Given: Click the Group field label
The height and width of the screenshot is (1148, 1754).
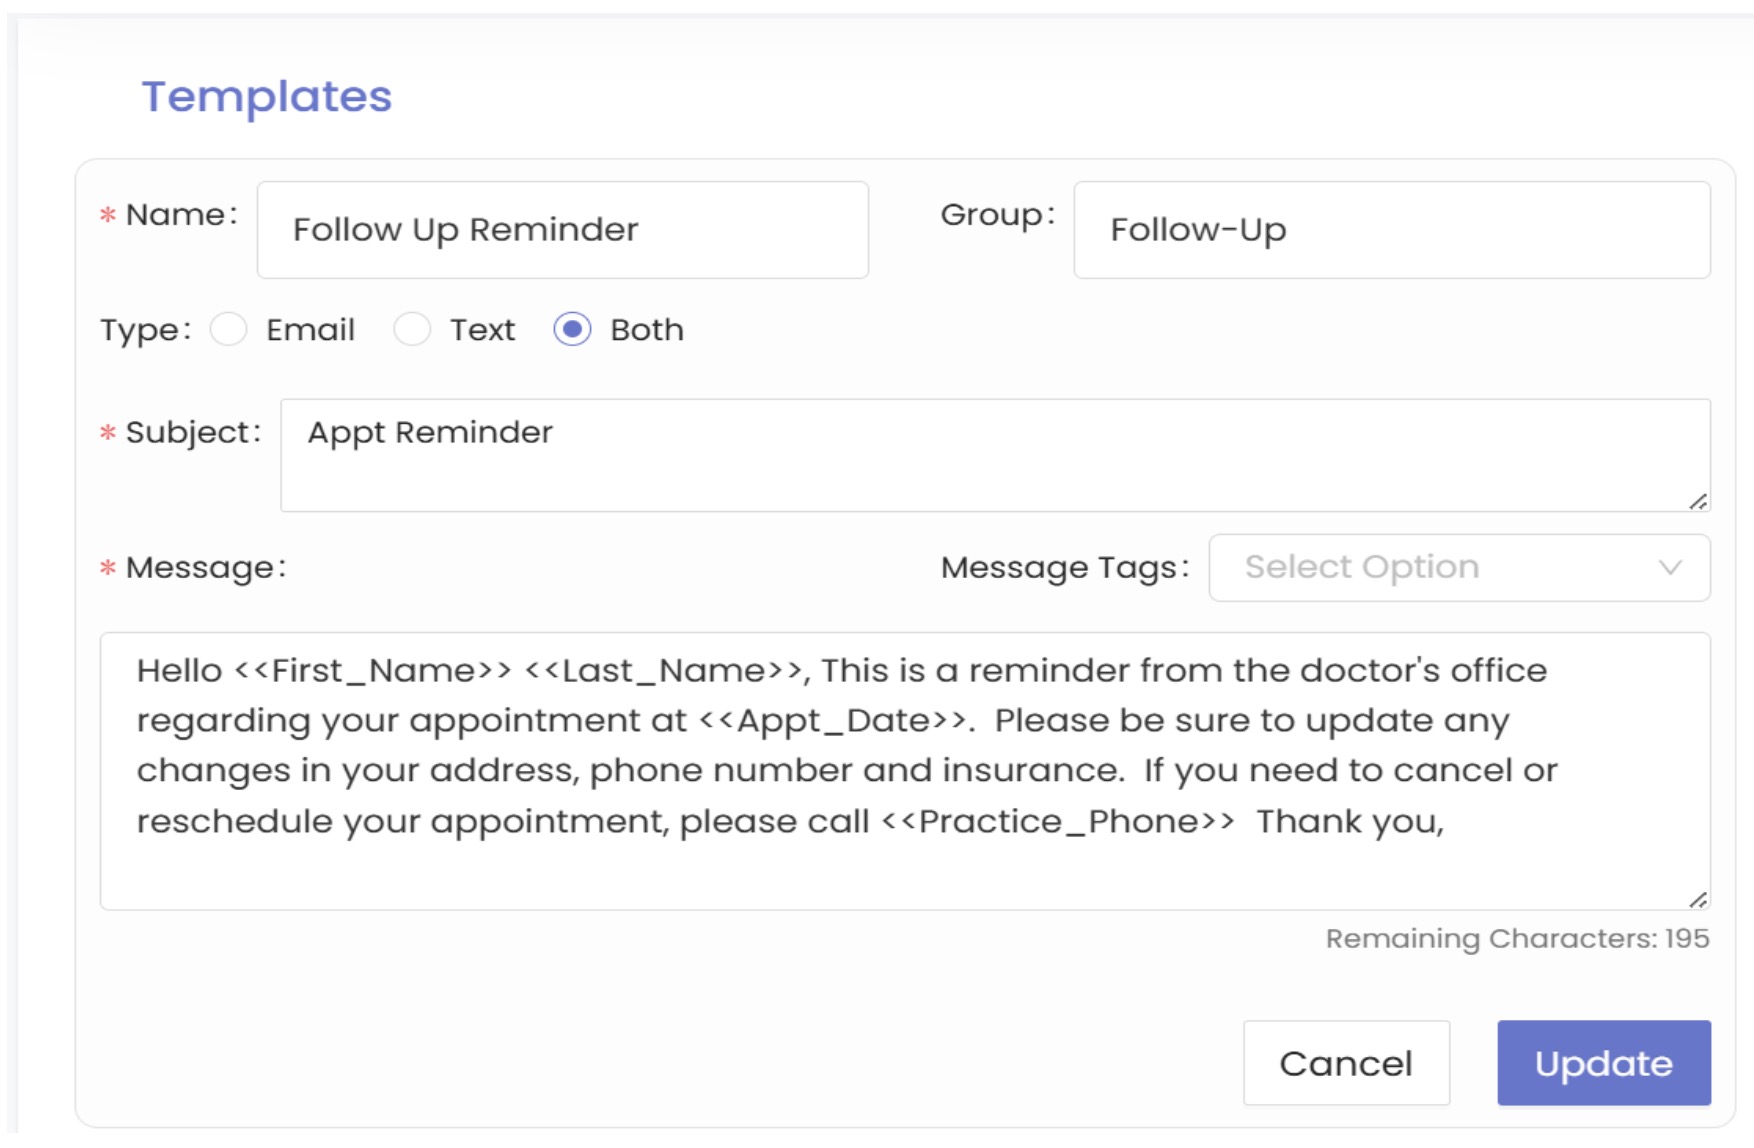Looking at the screenshot, I should pos(997,215).
